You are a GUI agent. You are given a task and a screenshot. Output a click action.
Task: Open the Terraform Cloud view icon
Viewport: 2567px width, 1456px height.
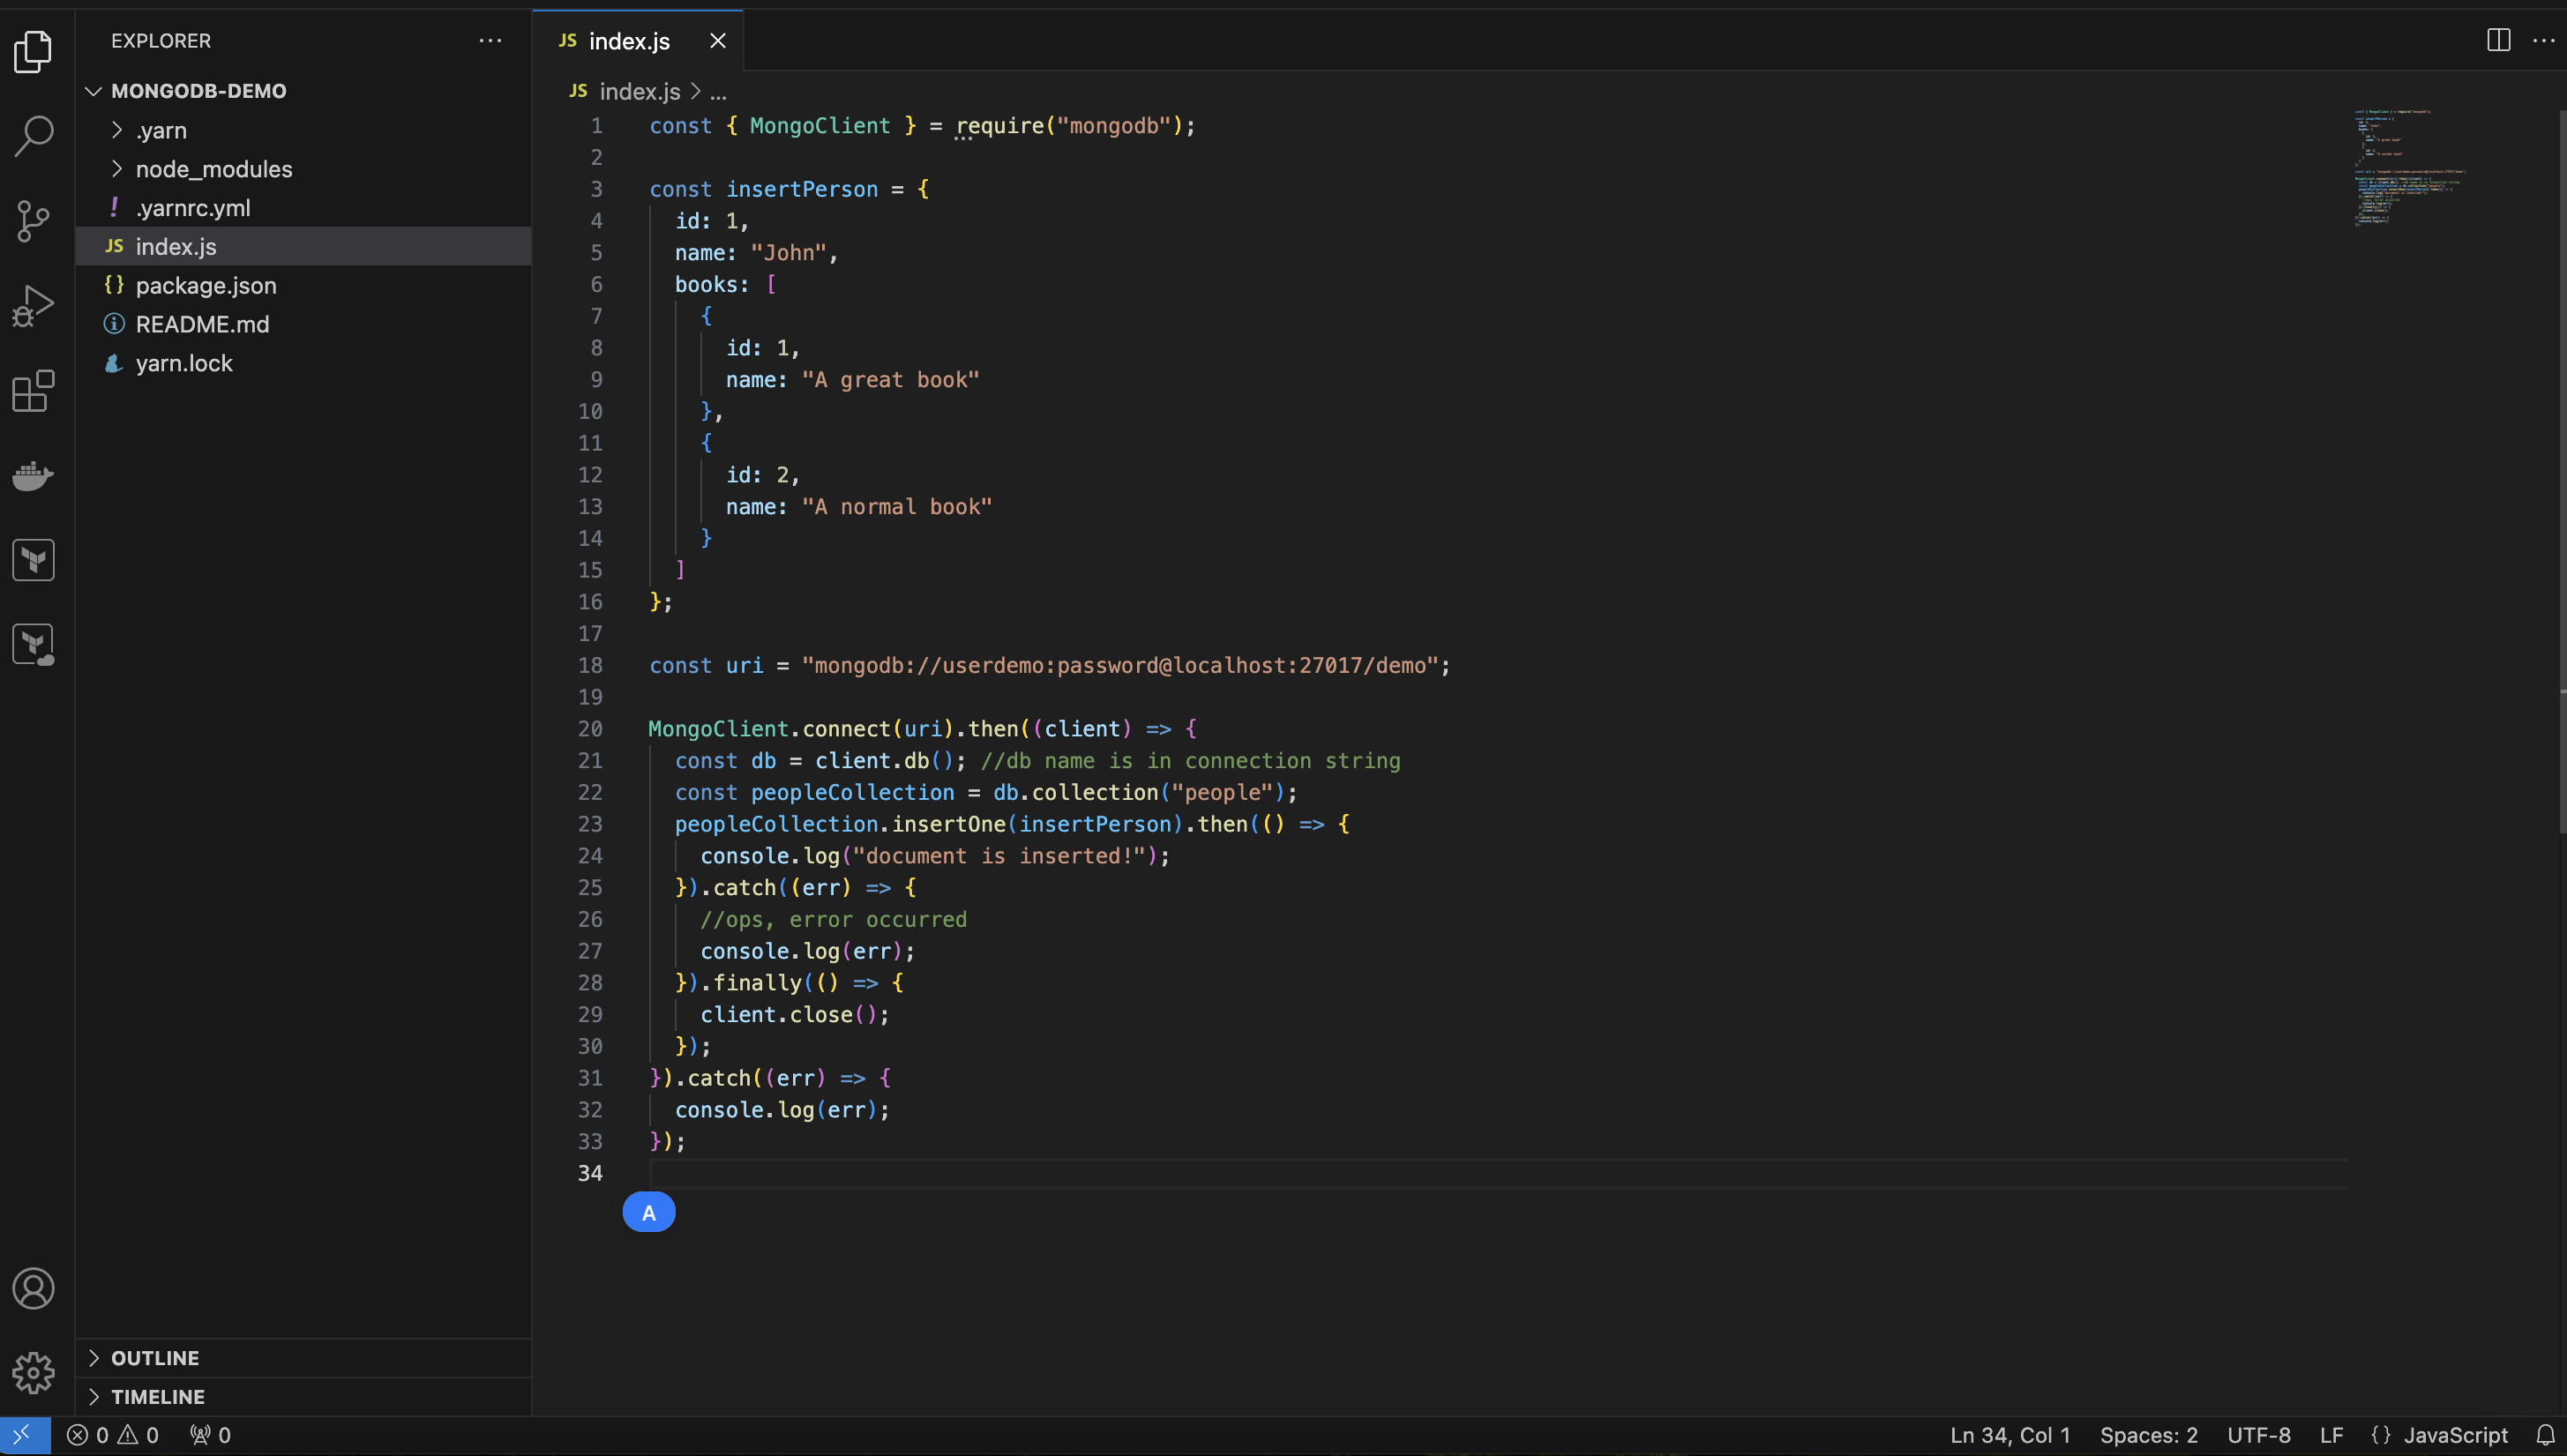33,645
